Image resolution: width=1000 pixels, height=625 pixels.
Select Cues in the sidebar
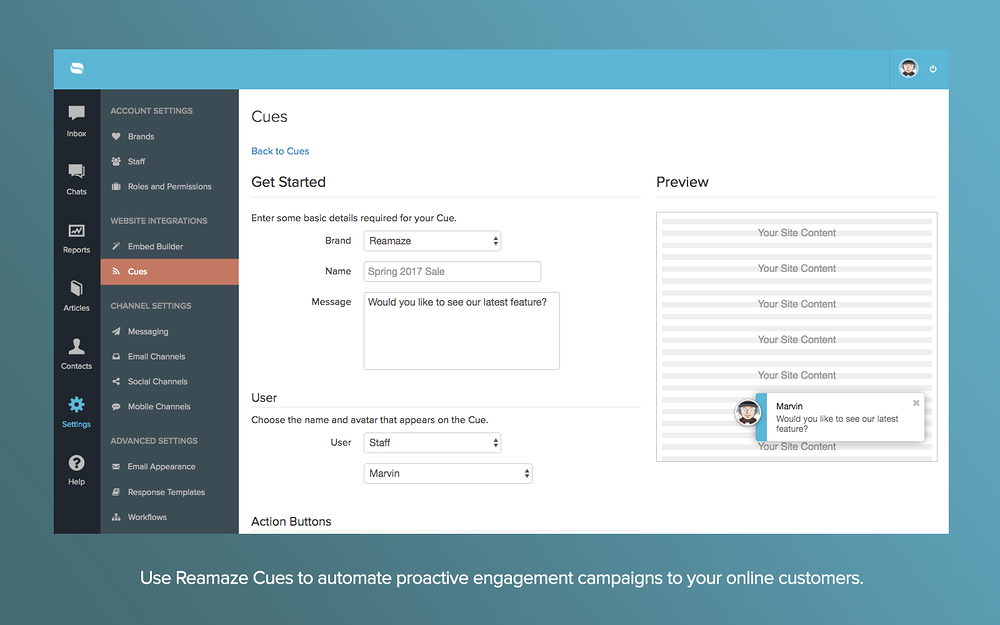point(170,272)
